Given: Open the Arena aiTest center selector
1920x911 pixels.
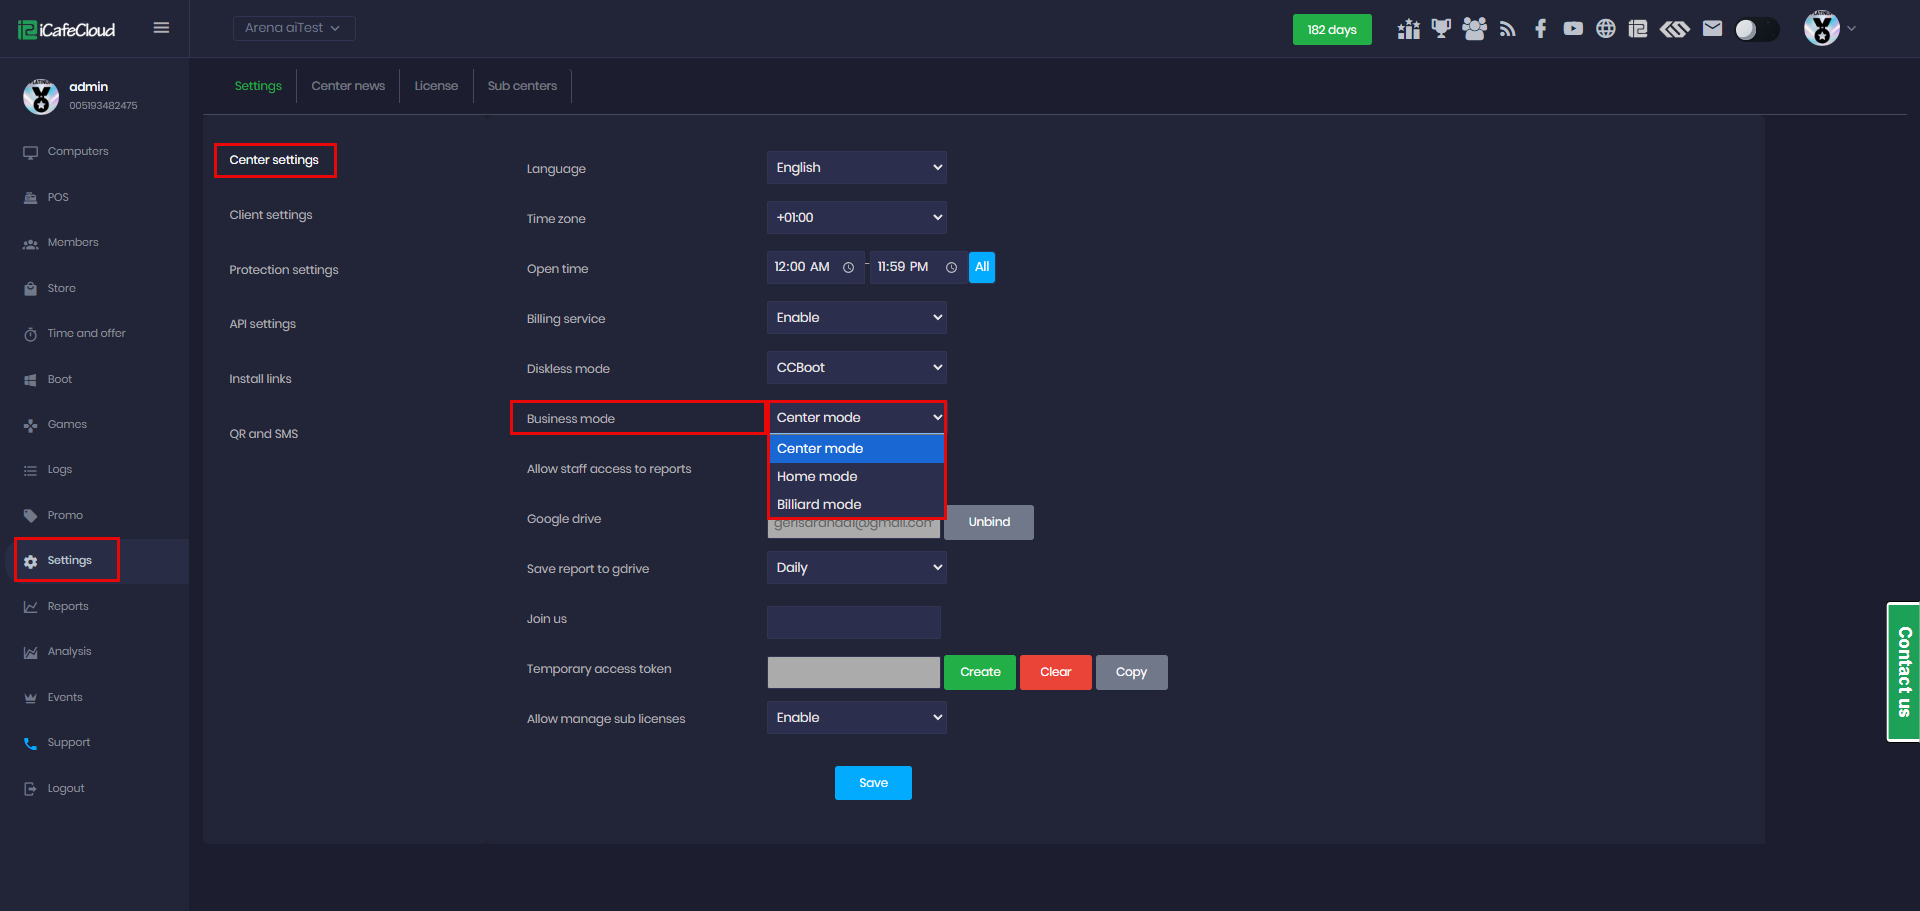Looking at the screenshot, I should (x=293, y=28).
